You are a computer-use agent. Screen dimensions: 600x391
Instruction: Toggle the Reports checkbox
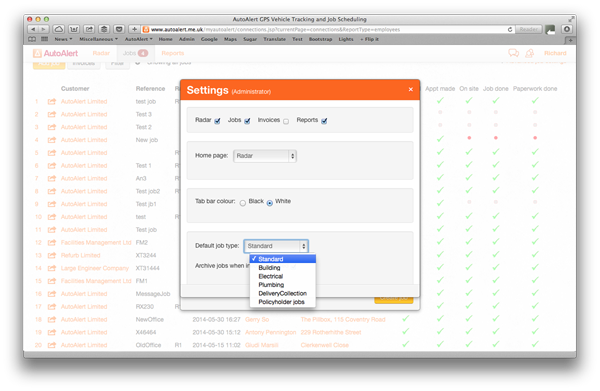coord(324,121)
